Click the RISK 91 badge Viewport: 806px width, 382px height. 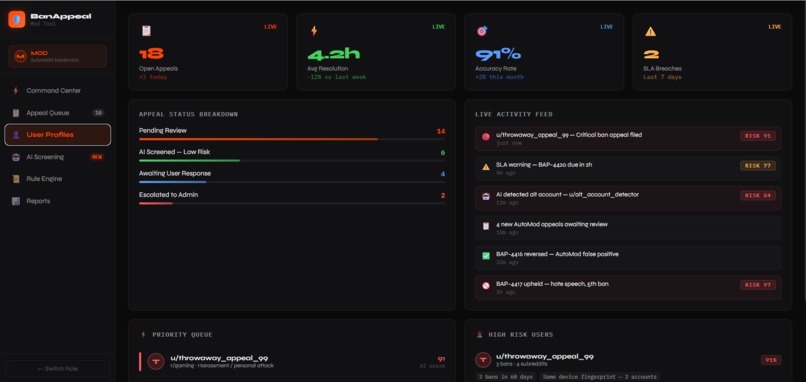click(x=758, y=136)
